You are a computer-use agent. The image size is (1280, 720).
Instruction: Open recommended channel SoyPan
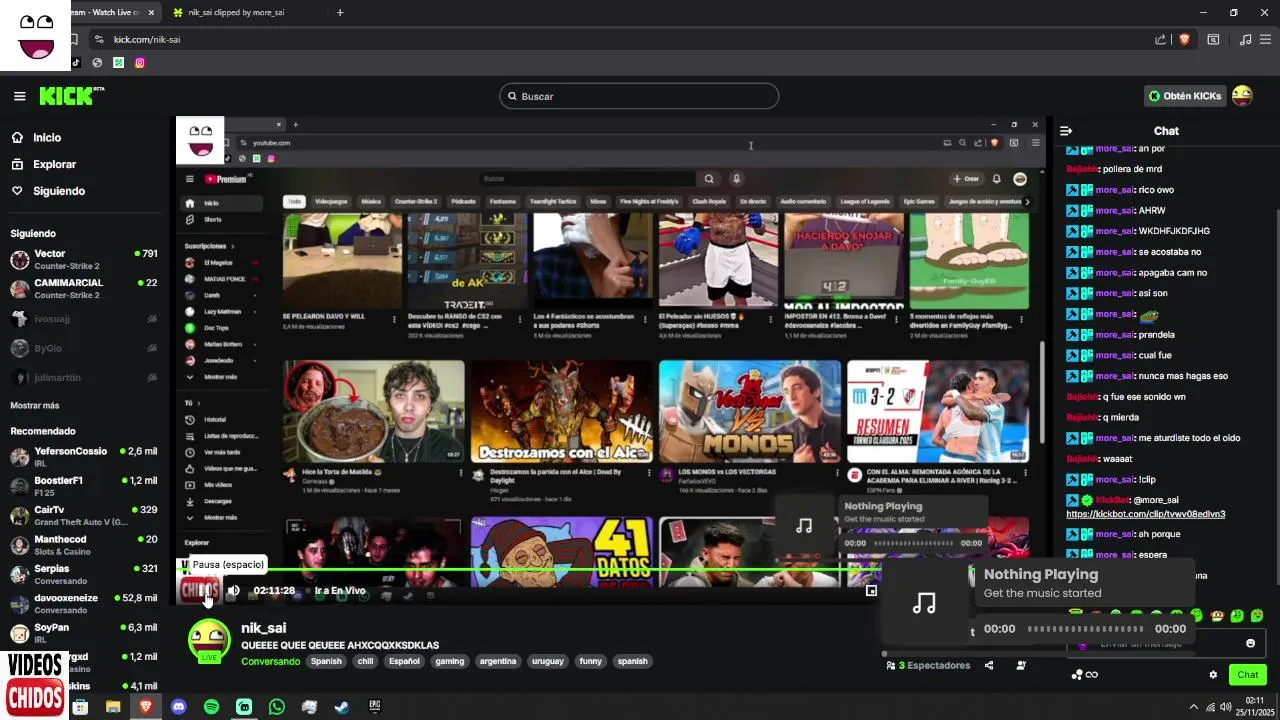click(84, 633)
